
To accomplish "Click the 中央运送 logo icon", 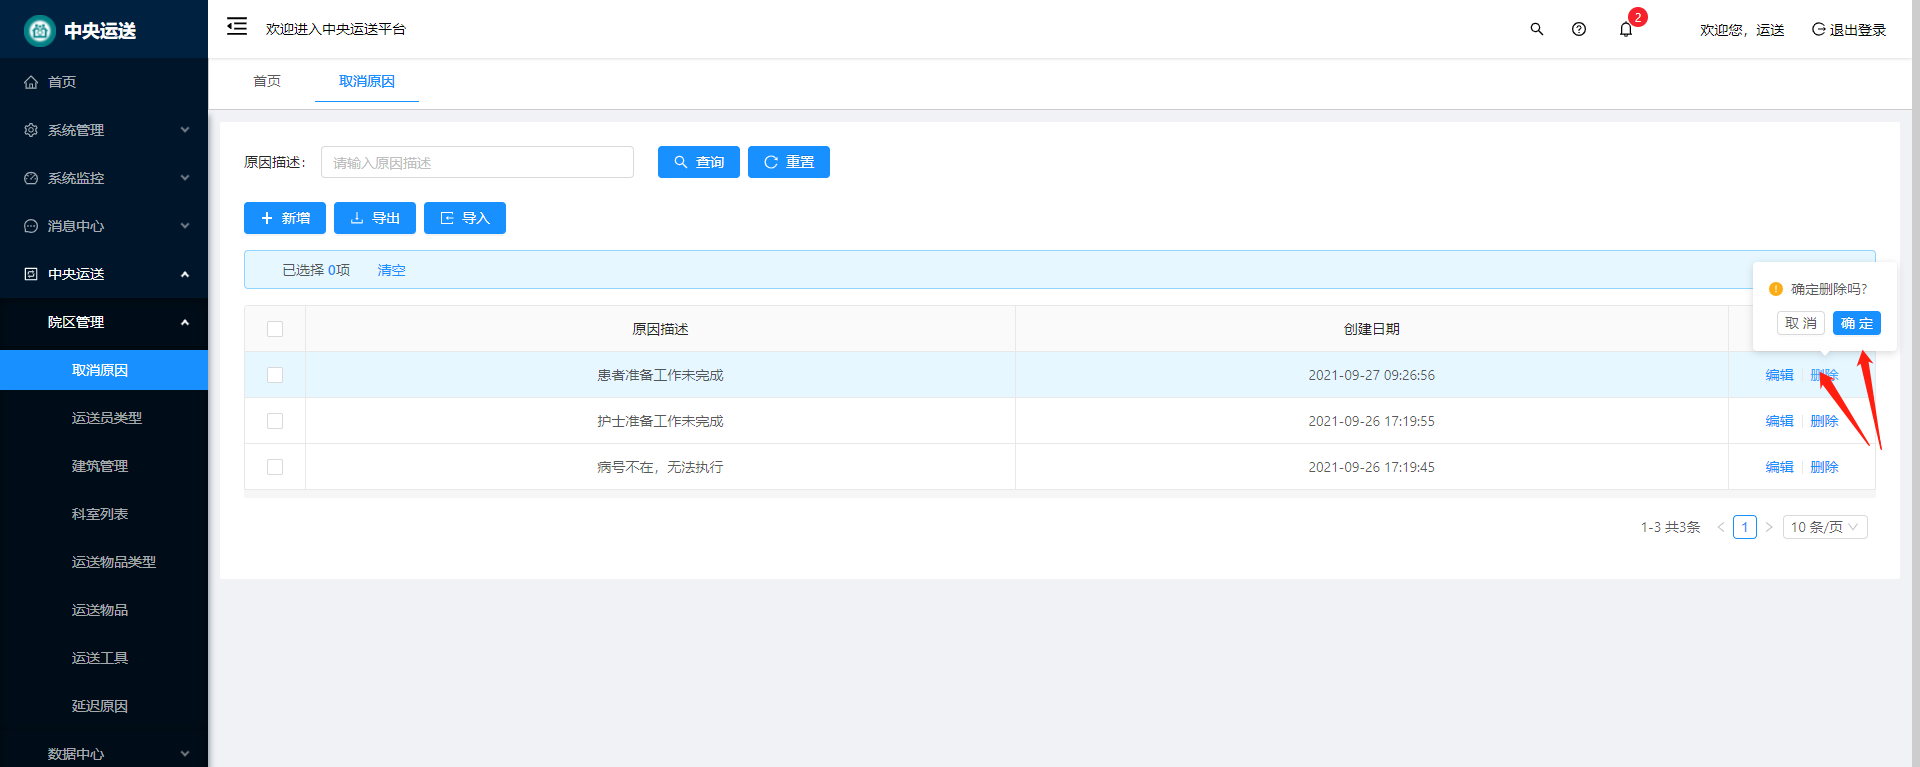I will pos(39,31).
